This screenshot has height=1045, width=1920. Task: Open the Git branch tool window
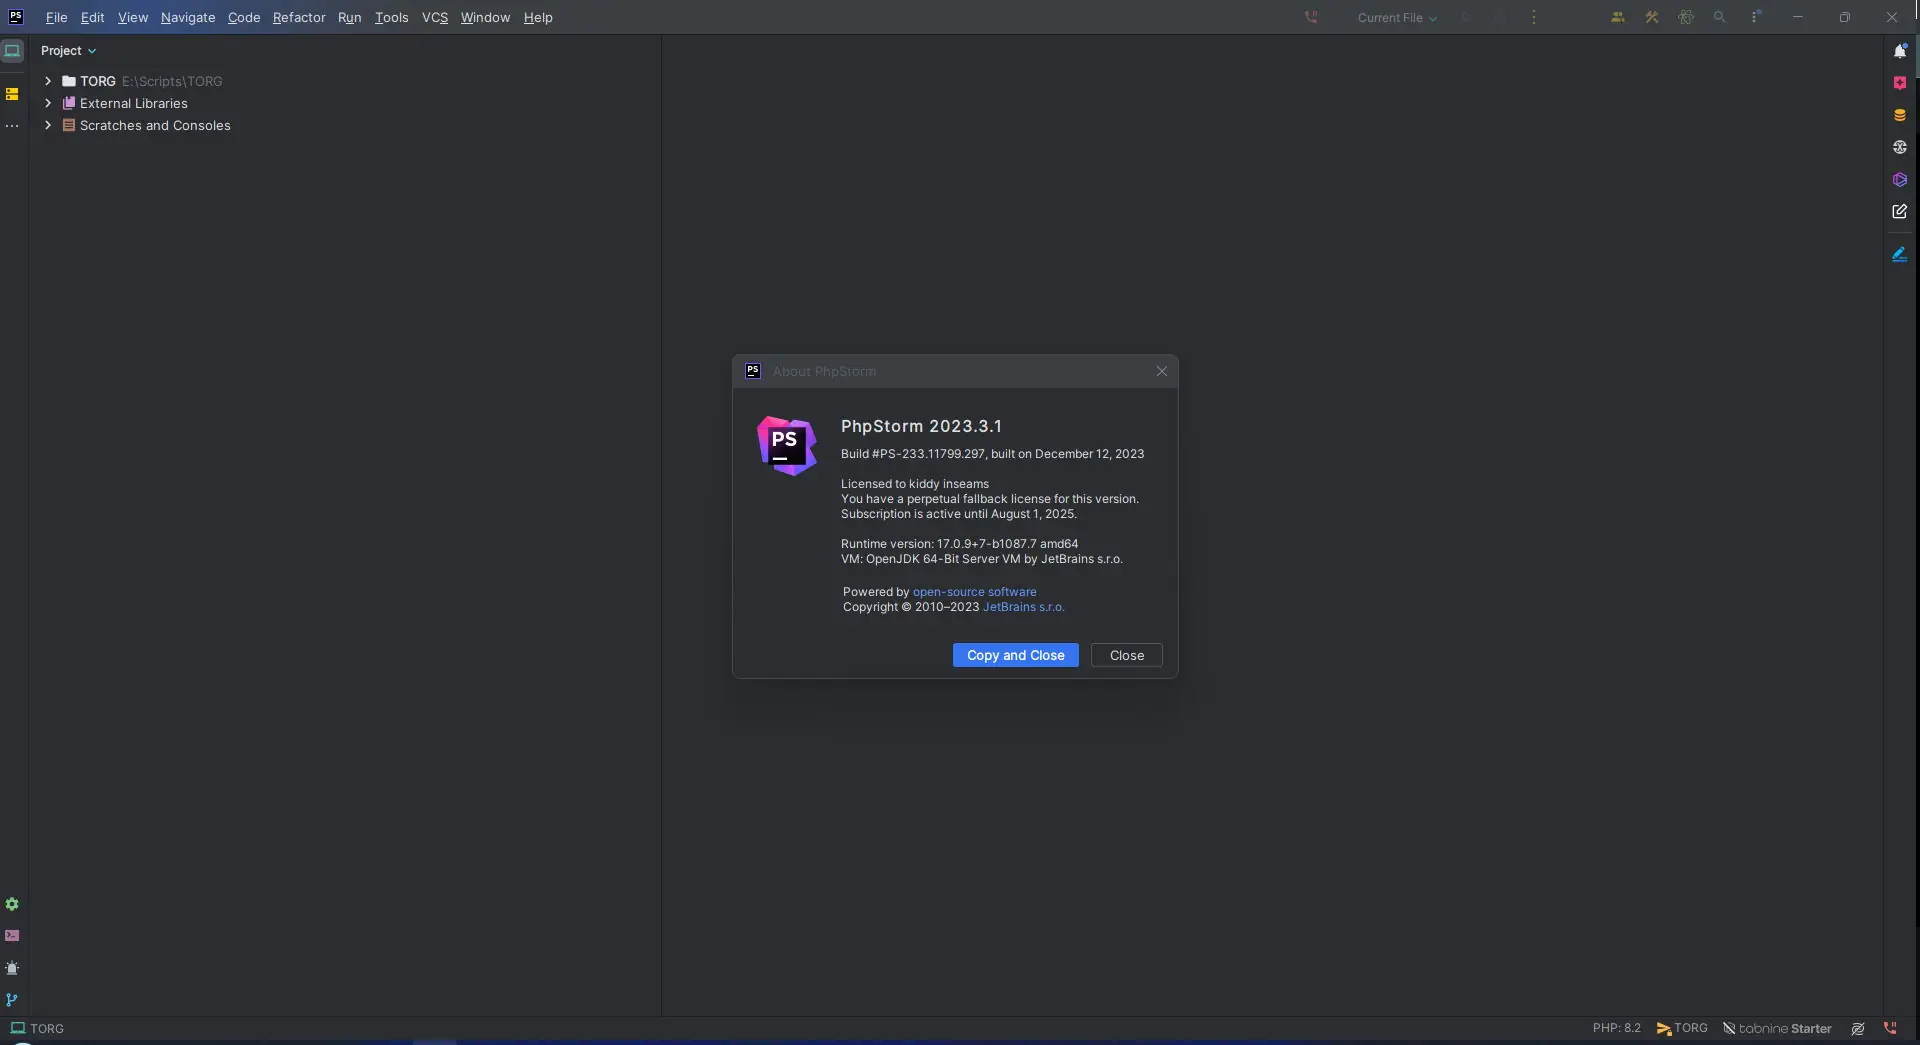[12, 1000]
